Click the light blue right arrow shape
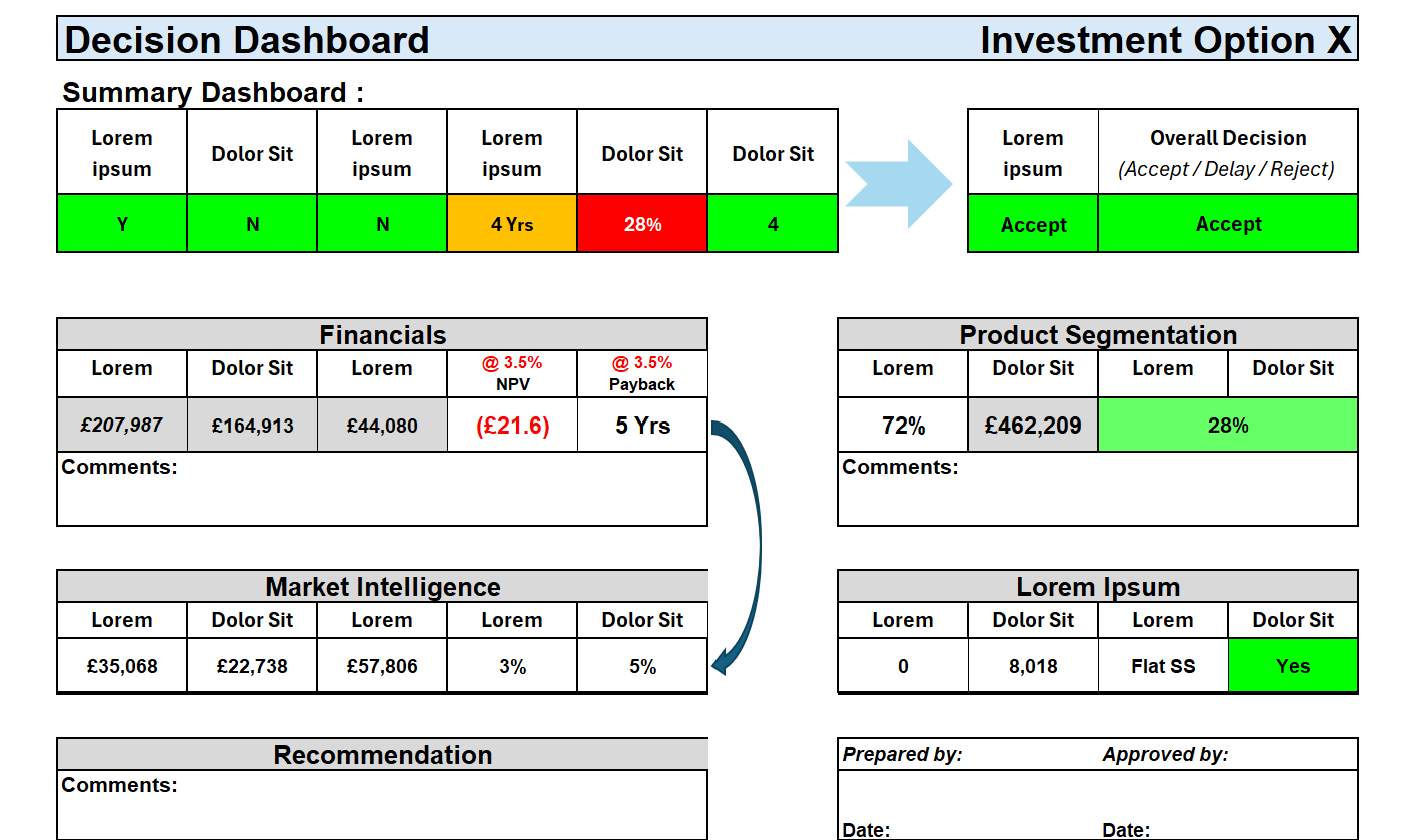The width and height of the screenshot is (1426, 840). point(899,182)
